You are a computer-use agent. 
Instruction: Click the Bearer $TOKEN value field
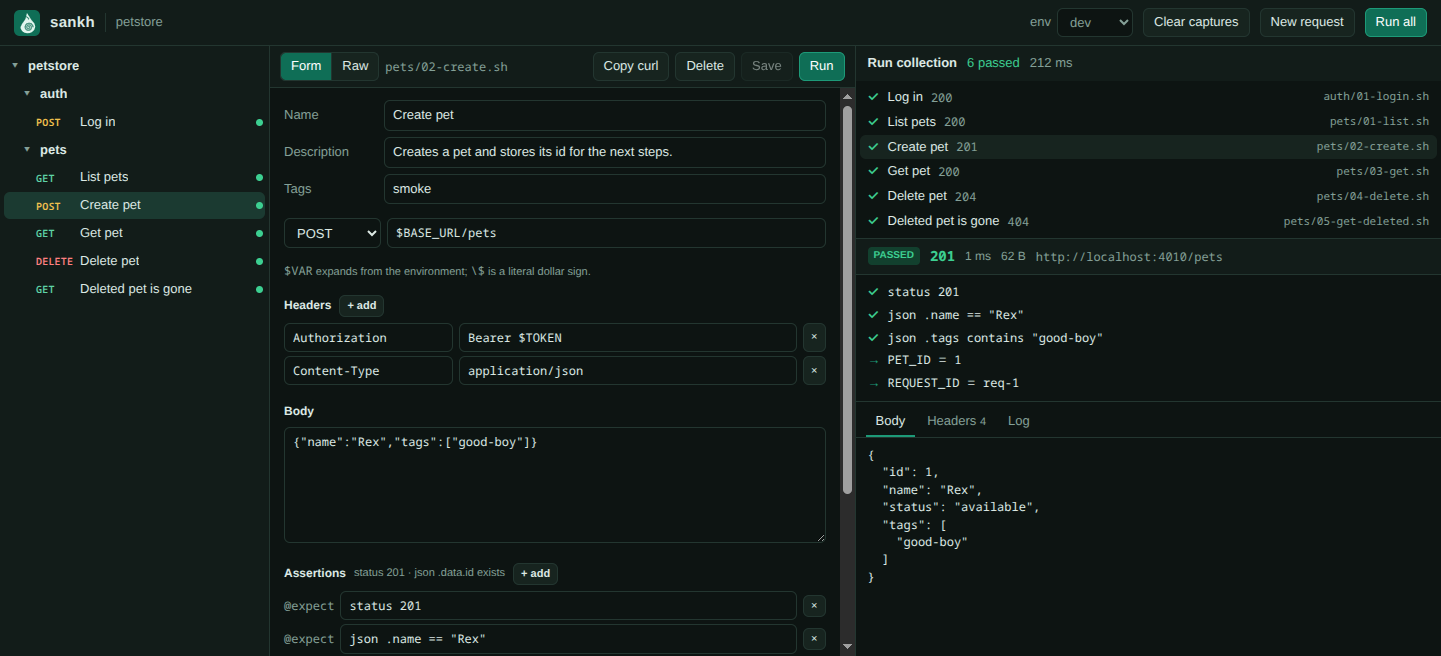point(628,338)
